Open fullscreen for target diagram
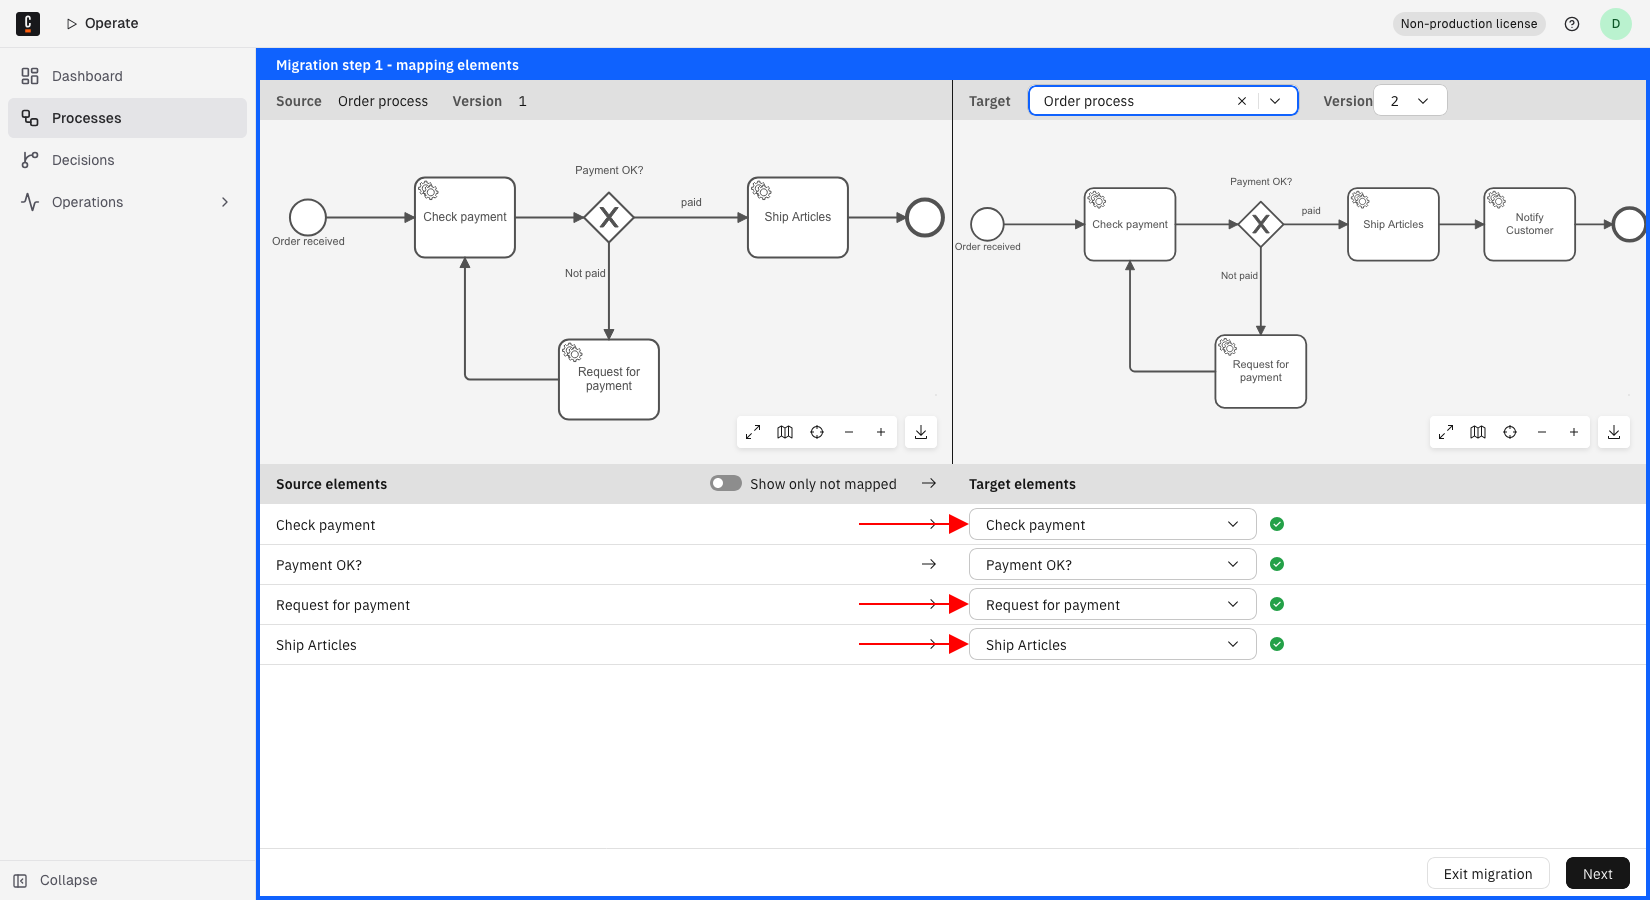Viewport: 1650px width, 900px height. 1446,432
